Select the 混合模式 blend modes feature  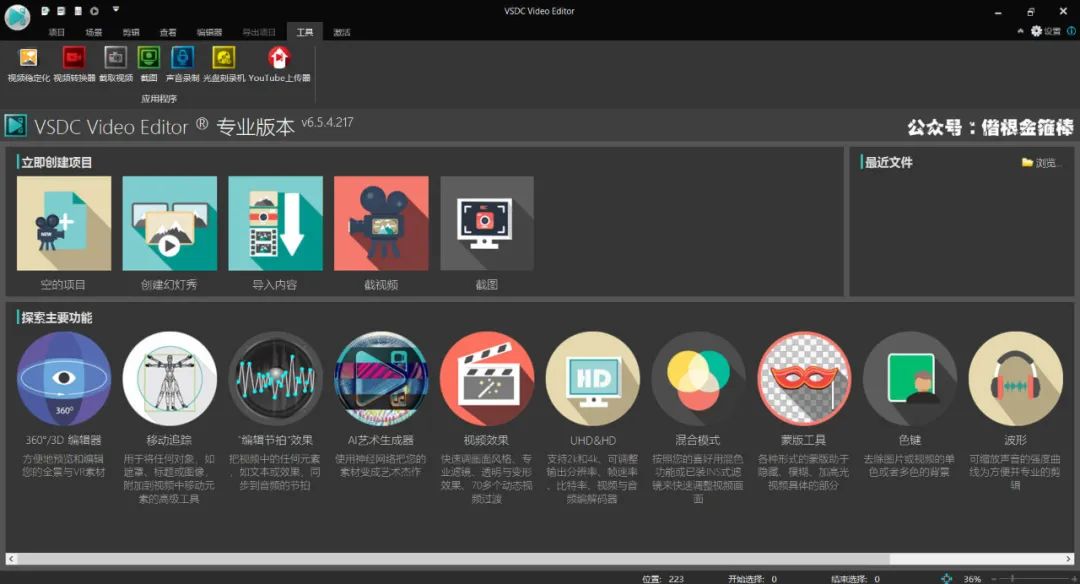(698, 378)
